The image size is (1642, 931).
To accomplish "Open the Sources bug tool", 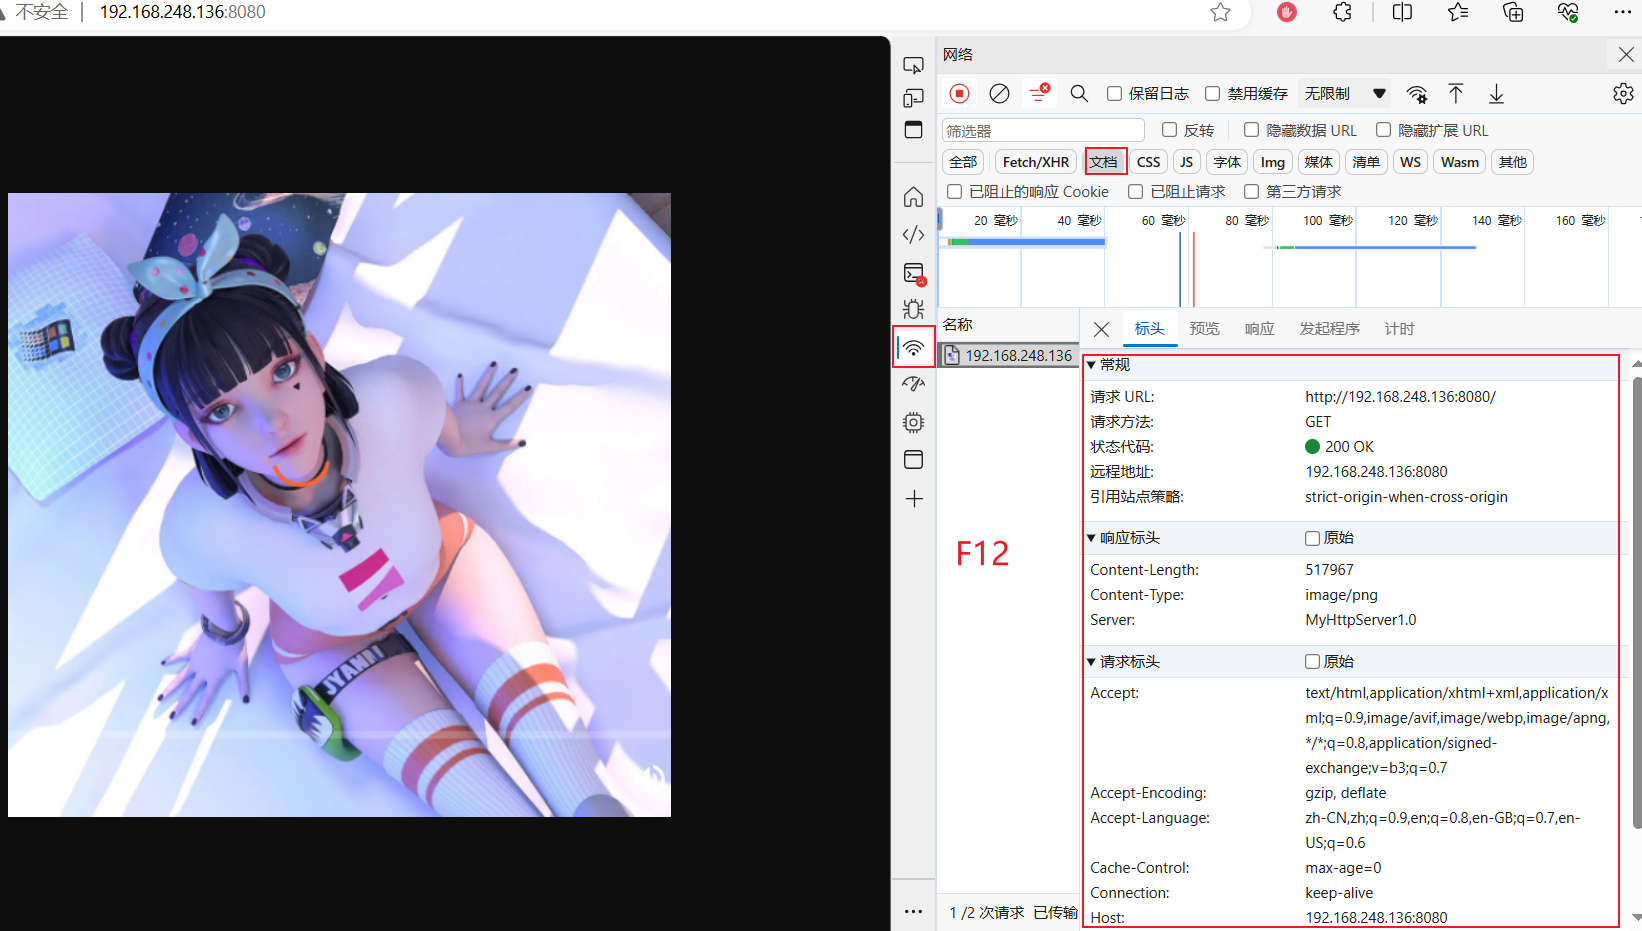I will pos(913,310).
